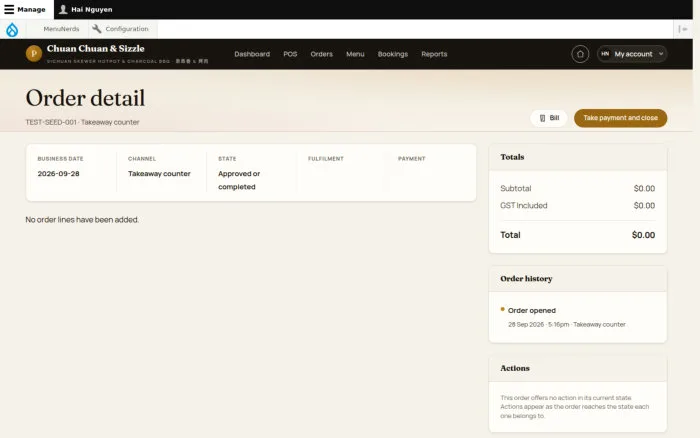Click the Hai Nguyen user icon

63,9
